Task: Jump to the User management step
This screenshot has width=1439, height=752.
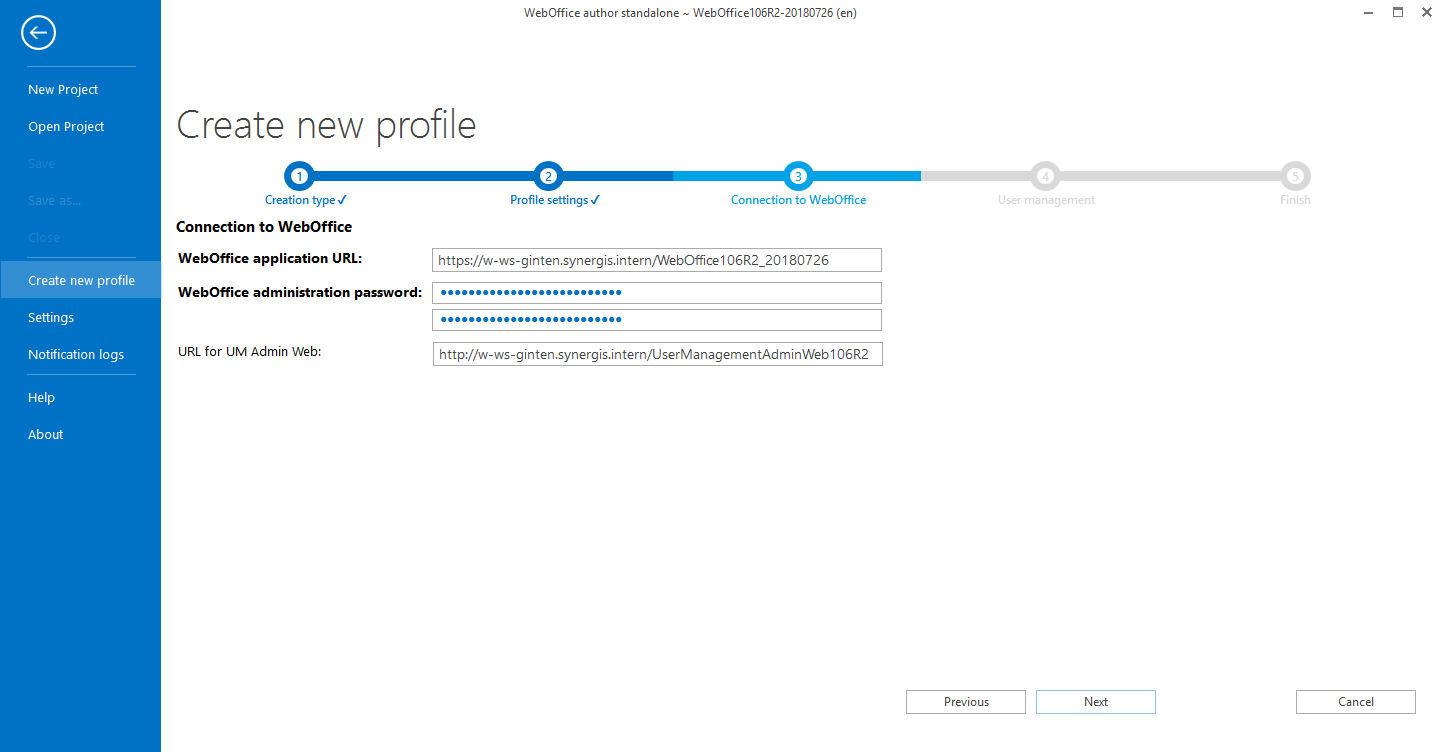Action: point(1045,175)
